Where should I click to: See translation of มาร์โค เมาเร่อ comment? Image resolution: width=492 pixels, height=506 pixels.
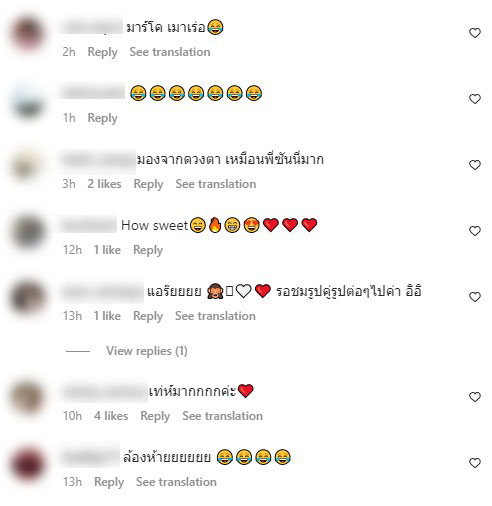(170, 52)
